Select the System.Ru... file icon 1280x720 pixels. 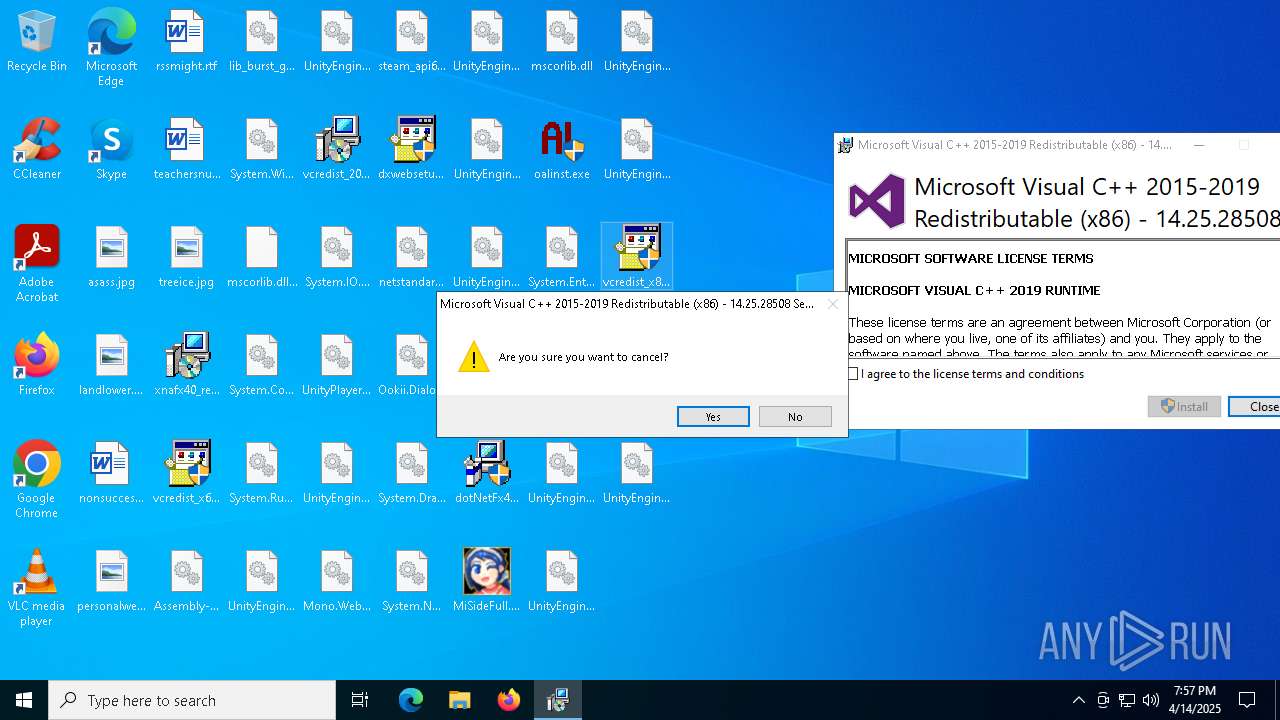pyautogui.click(x=261, y=474)
